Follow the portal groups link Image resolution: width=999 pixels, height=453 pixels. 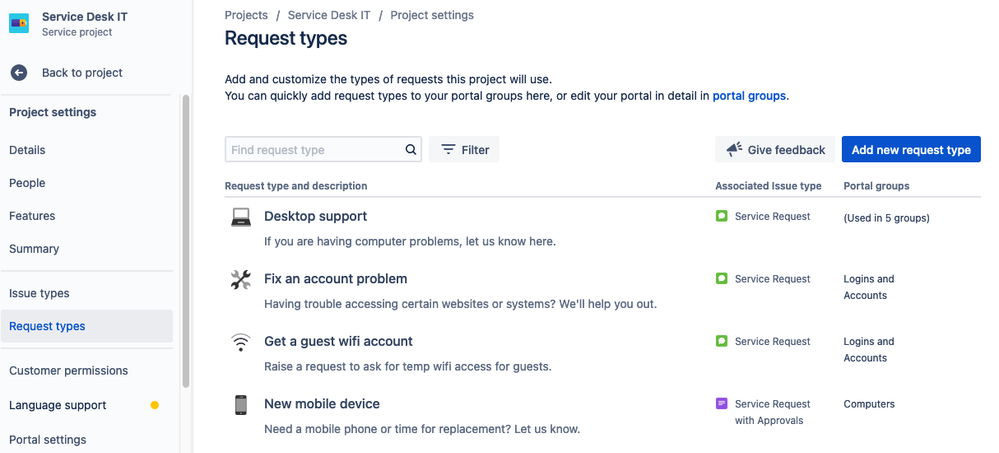[749, 96]
